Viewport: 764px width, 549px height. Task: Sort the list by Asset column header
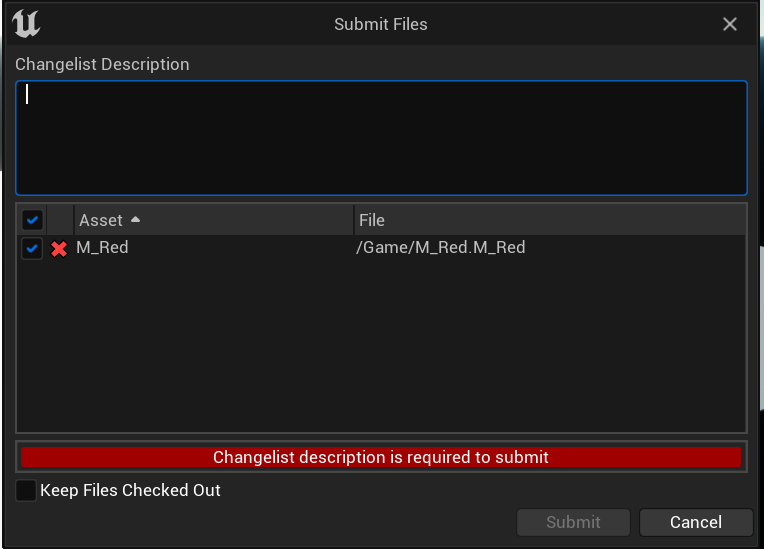[101, 220]
